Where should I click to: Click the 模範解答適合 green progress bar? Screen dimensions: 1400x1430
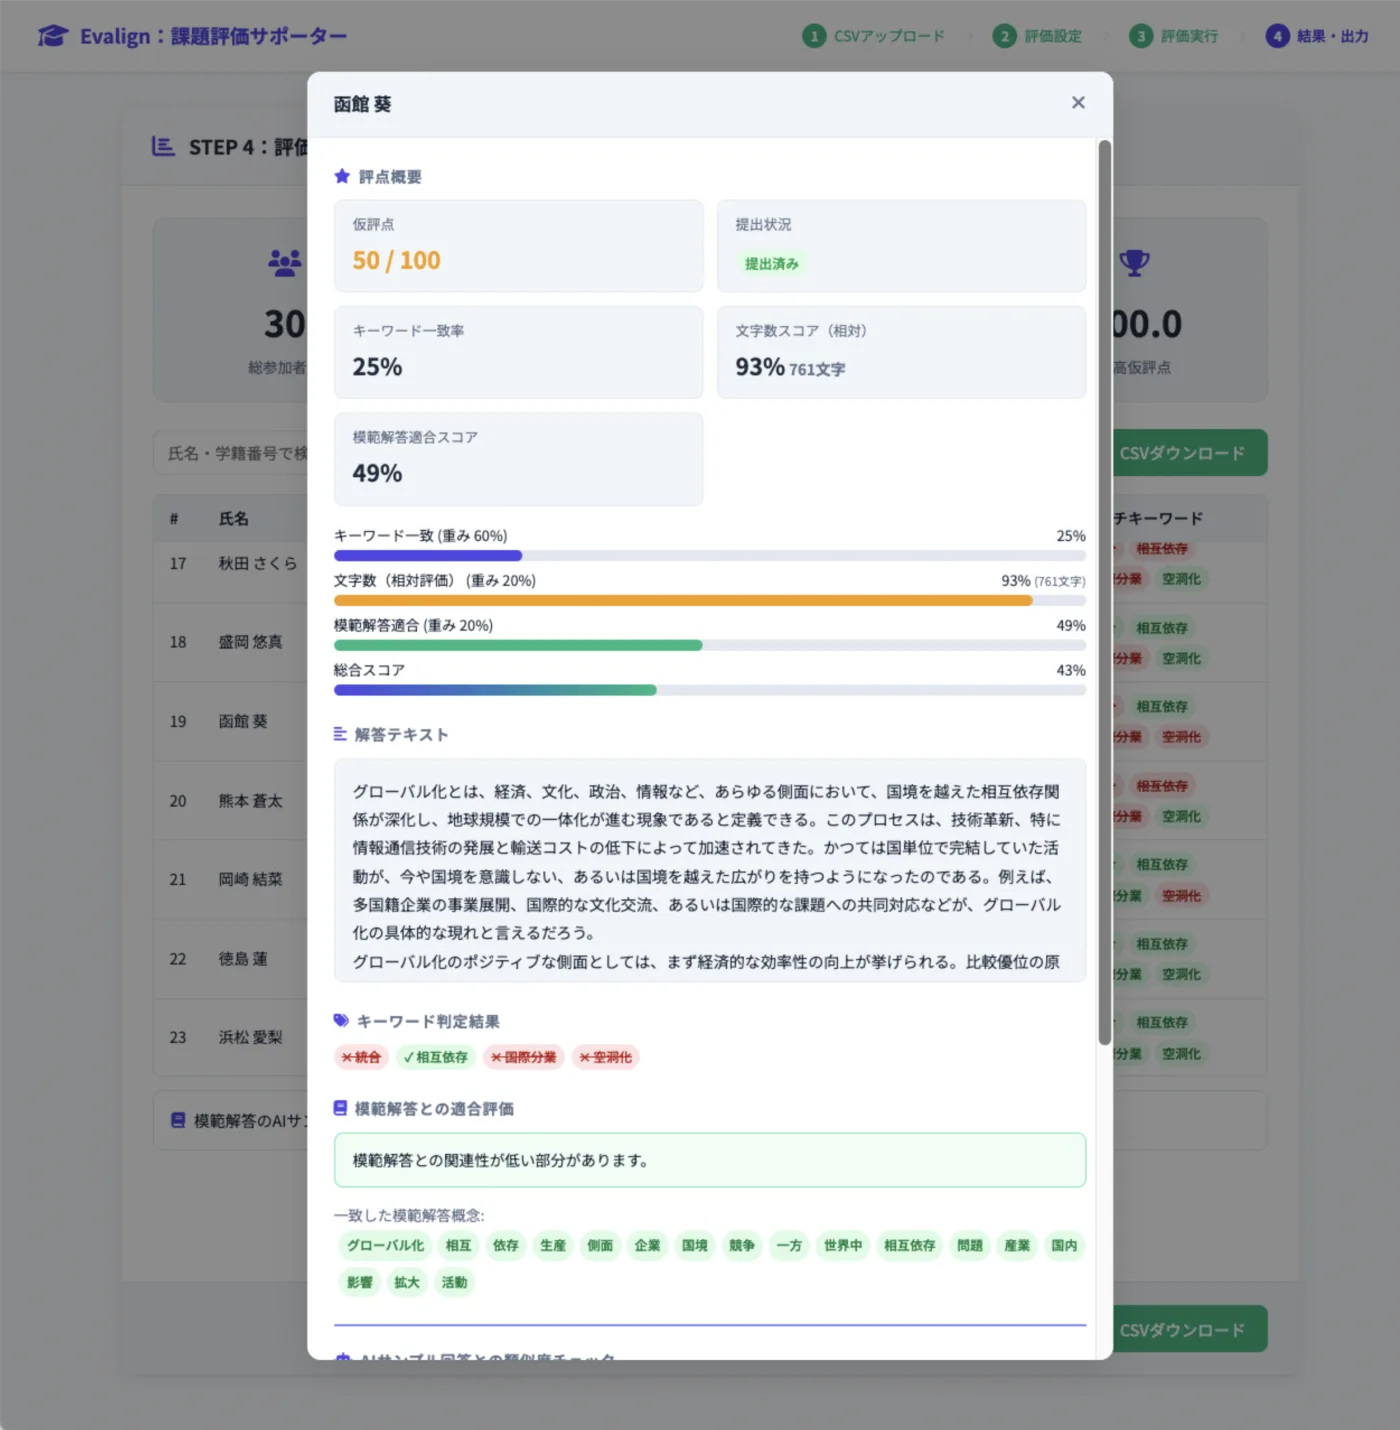click(x=709, y=646)
